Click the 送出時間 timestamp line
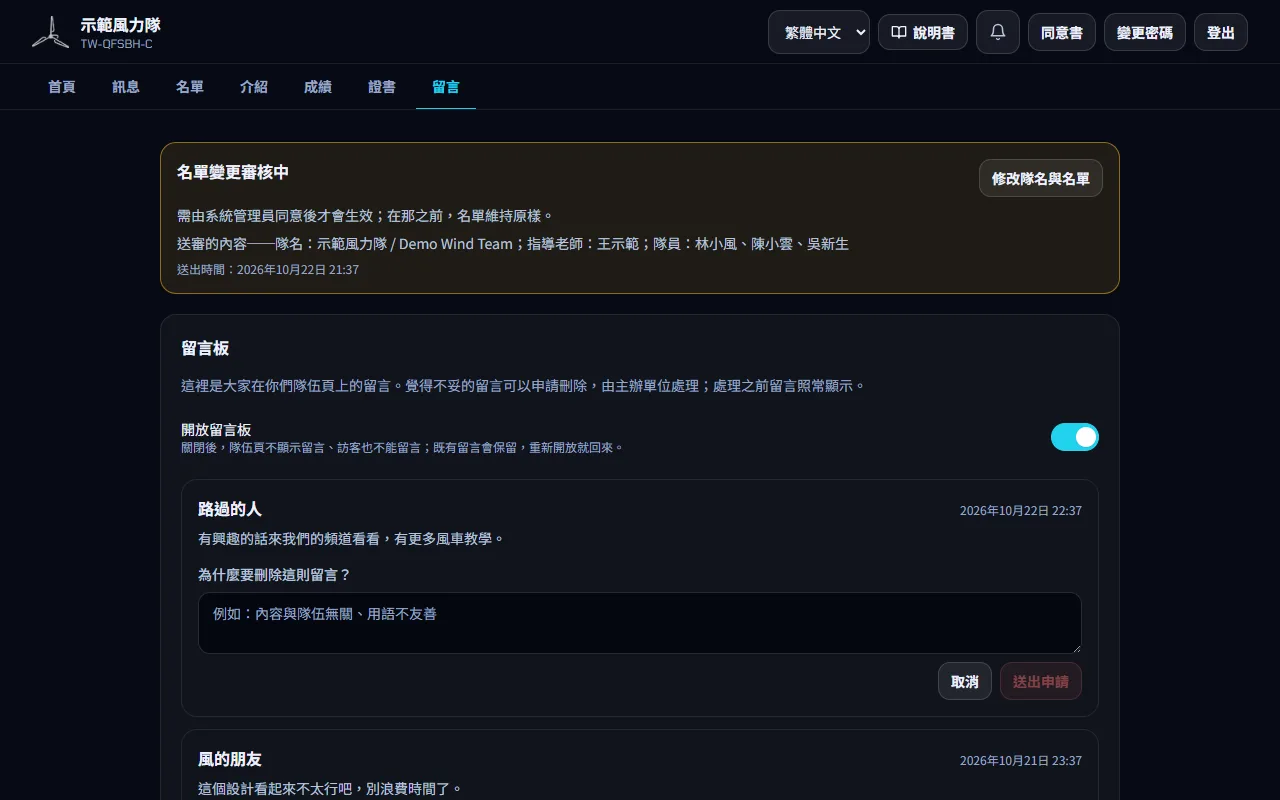Image resolution: width=1280 pixels, height=800 pixels. pyautogui.click(x=268, y=270)
